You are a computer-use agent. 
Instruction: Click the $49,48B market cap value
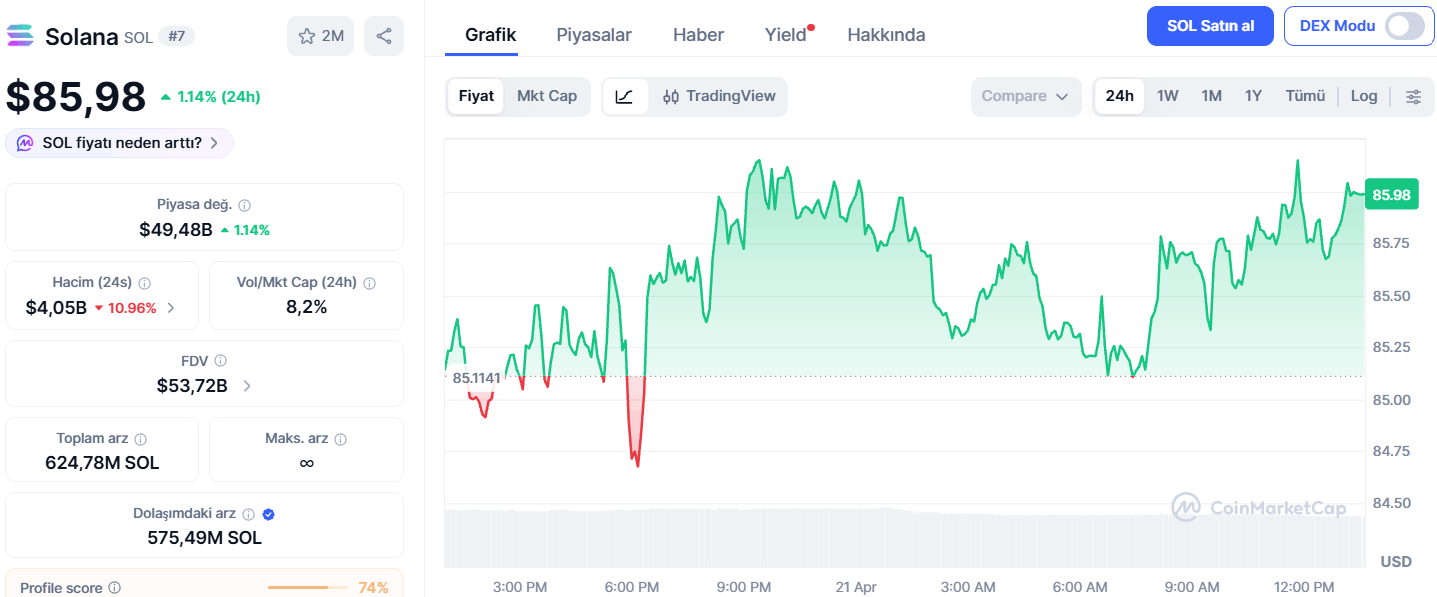176,230
